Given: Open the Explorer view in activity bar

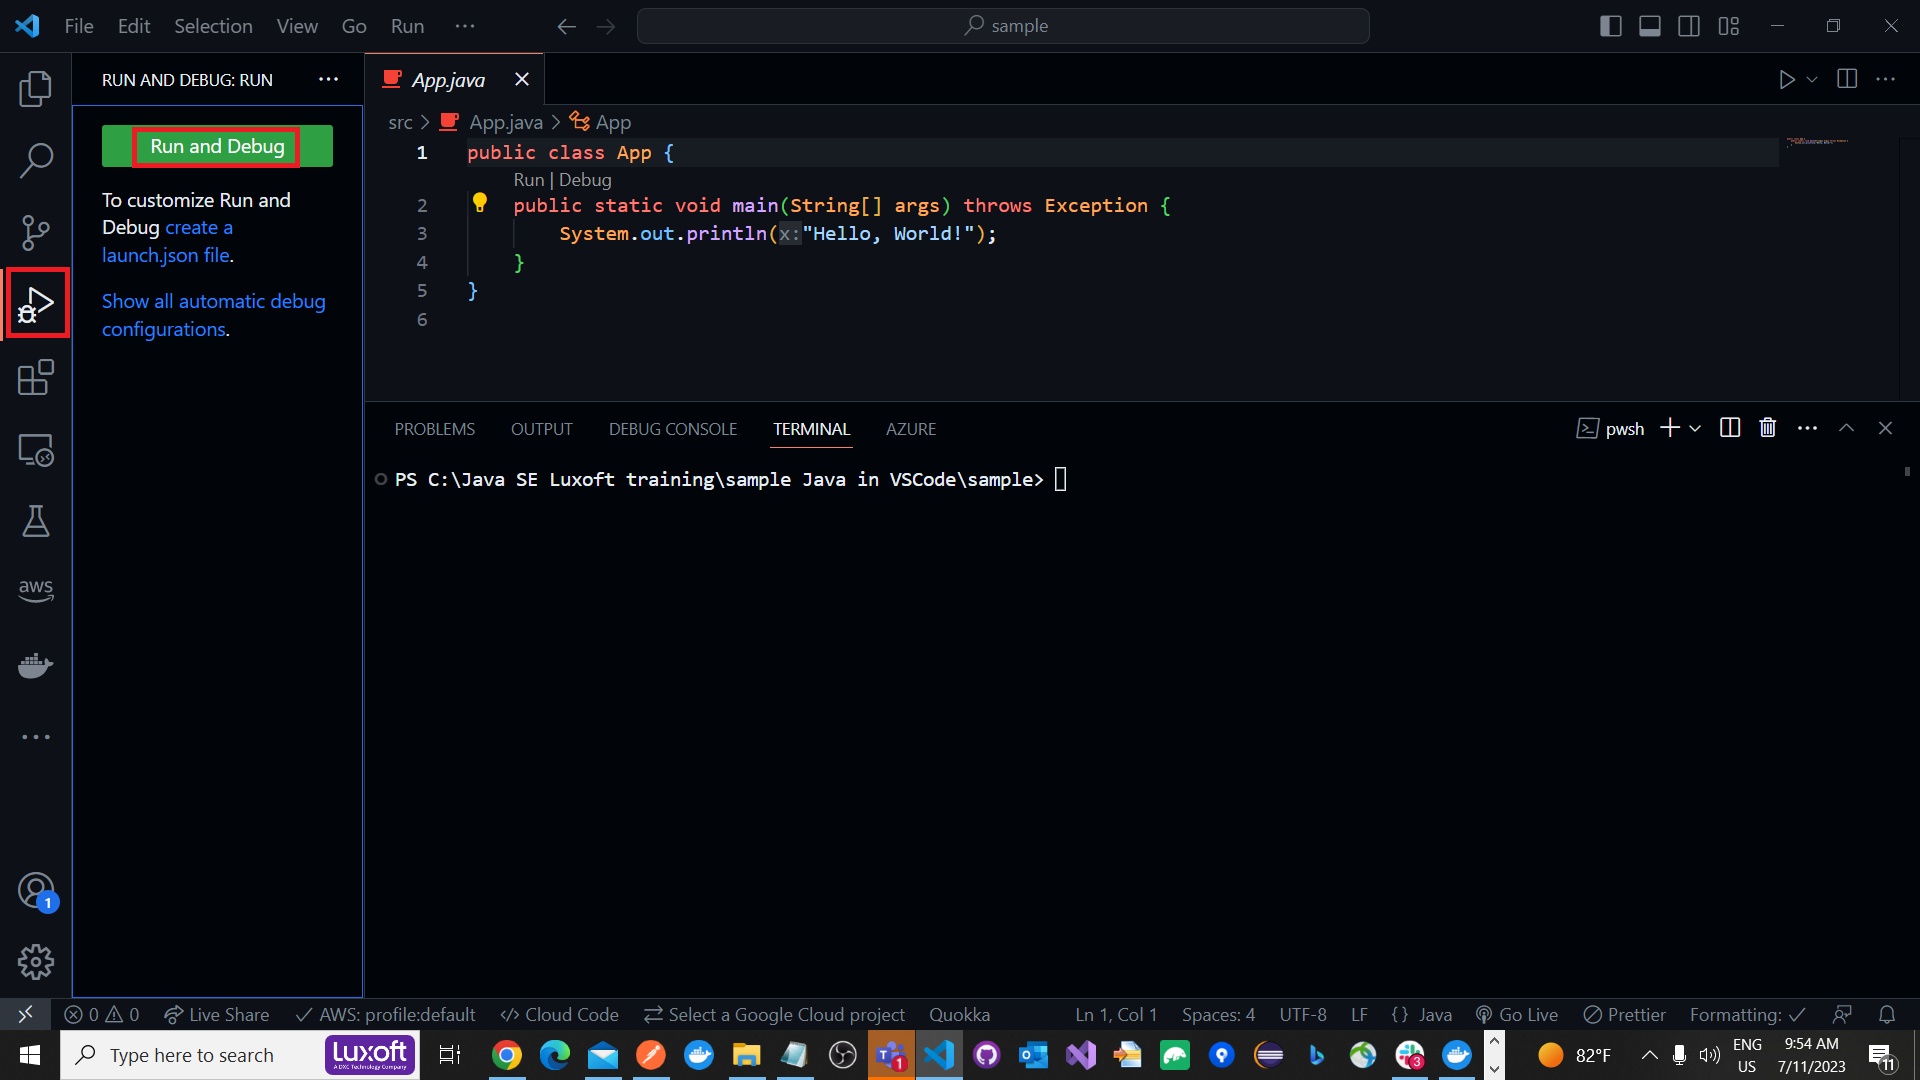Looking at the screenshot, I should click(x=36, y=89).
